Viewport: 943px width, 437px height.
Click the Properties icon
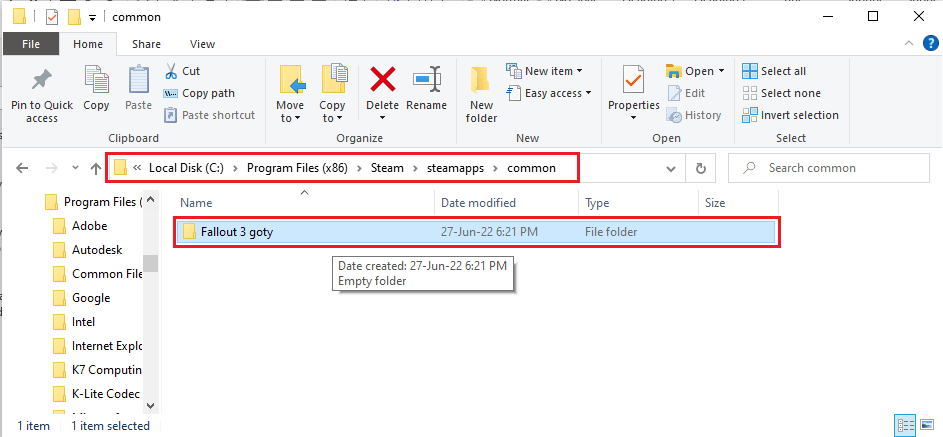[634, 80]
